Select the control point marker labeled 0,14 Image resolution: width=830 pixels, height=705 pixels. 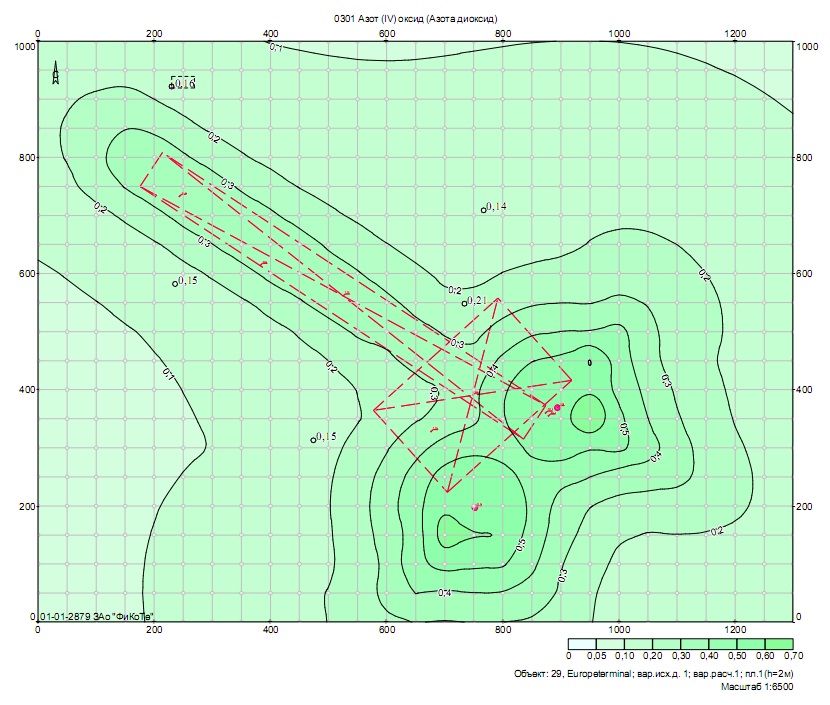pyautogui.click(x=484, y=210)
